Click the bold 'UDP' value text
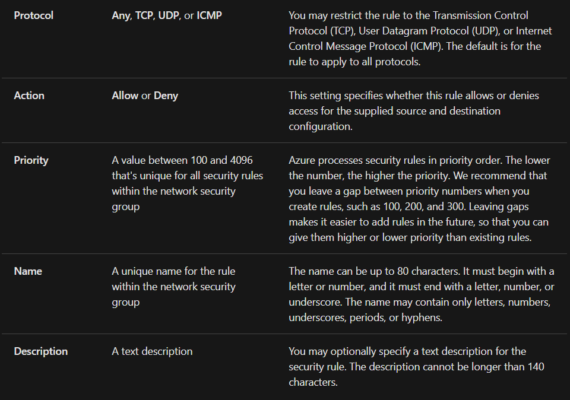Viewport: 570px width, 400px height. coord(169,16)
